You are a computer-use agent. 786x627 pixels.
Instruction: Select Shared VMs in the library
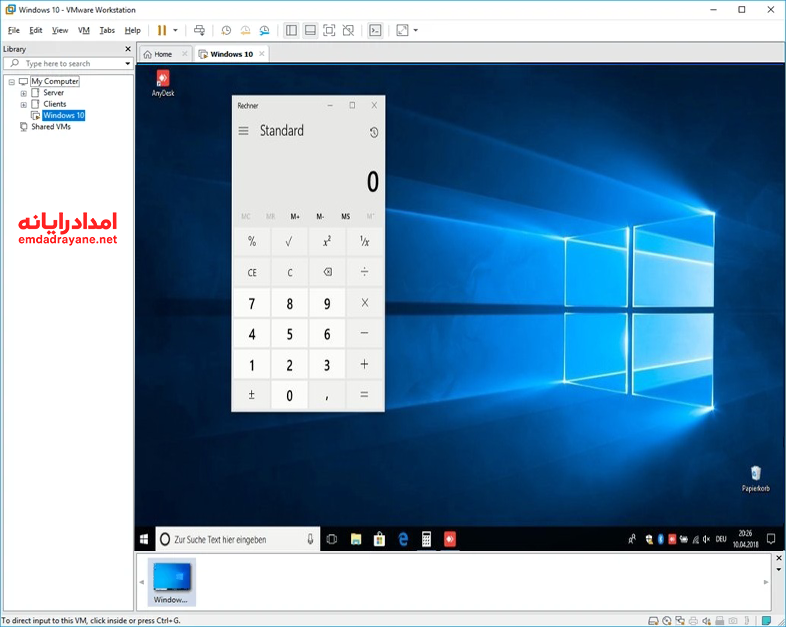[51, 127]
